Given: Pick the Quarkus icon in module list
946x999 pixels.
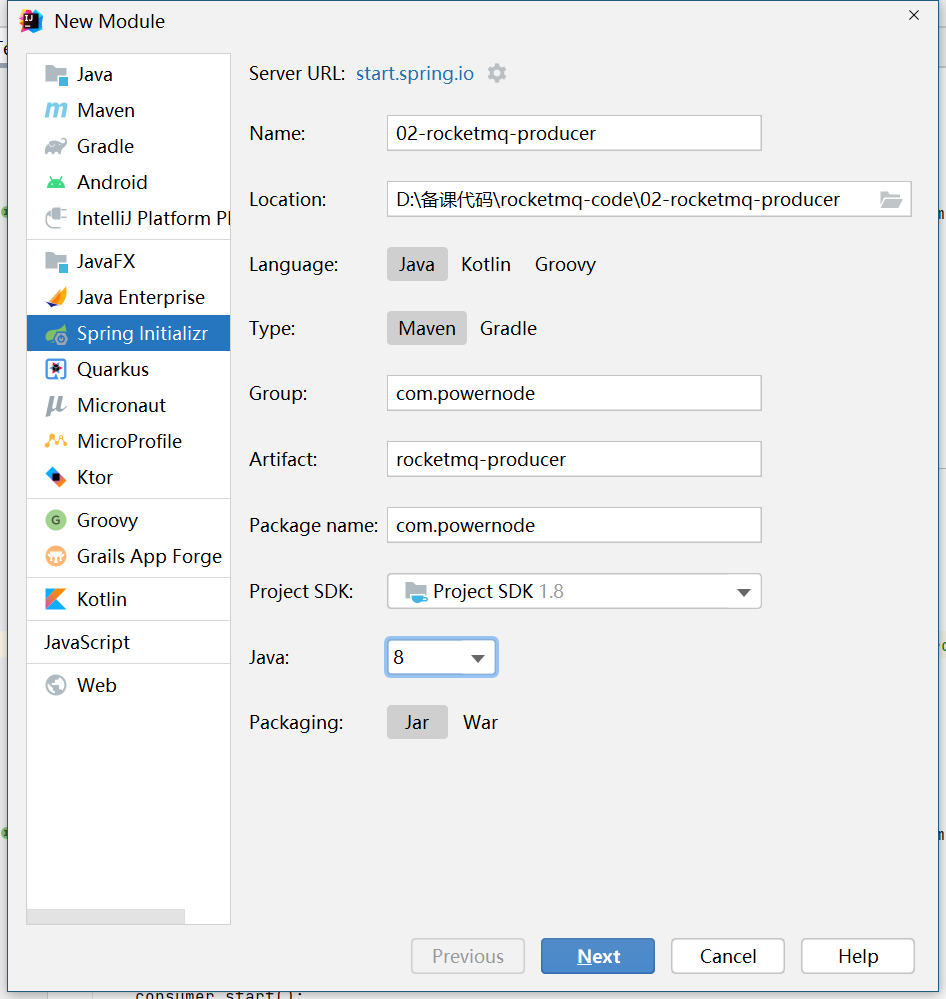Looking at the screenshot, I should [x=56, y=370].
